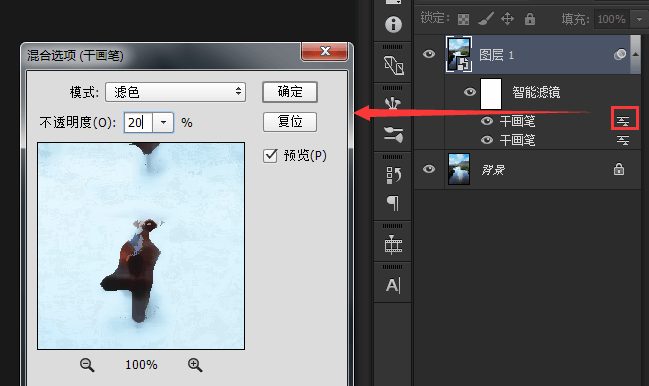Open the 填充 fill dropdown arrow

point(639,19)
